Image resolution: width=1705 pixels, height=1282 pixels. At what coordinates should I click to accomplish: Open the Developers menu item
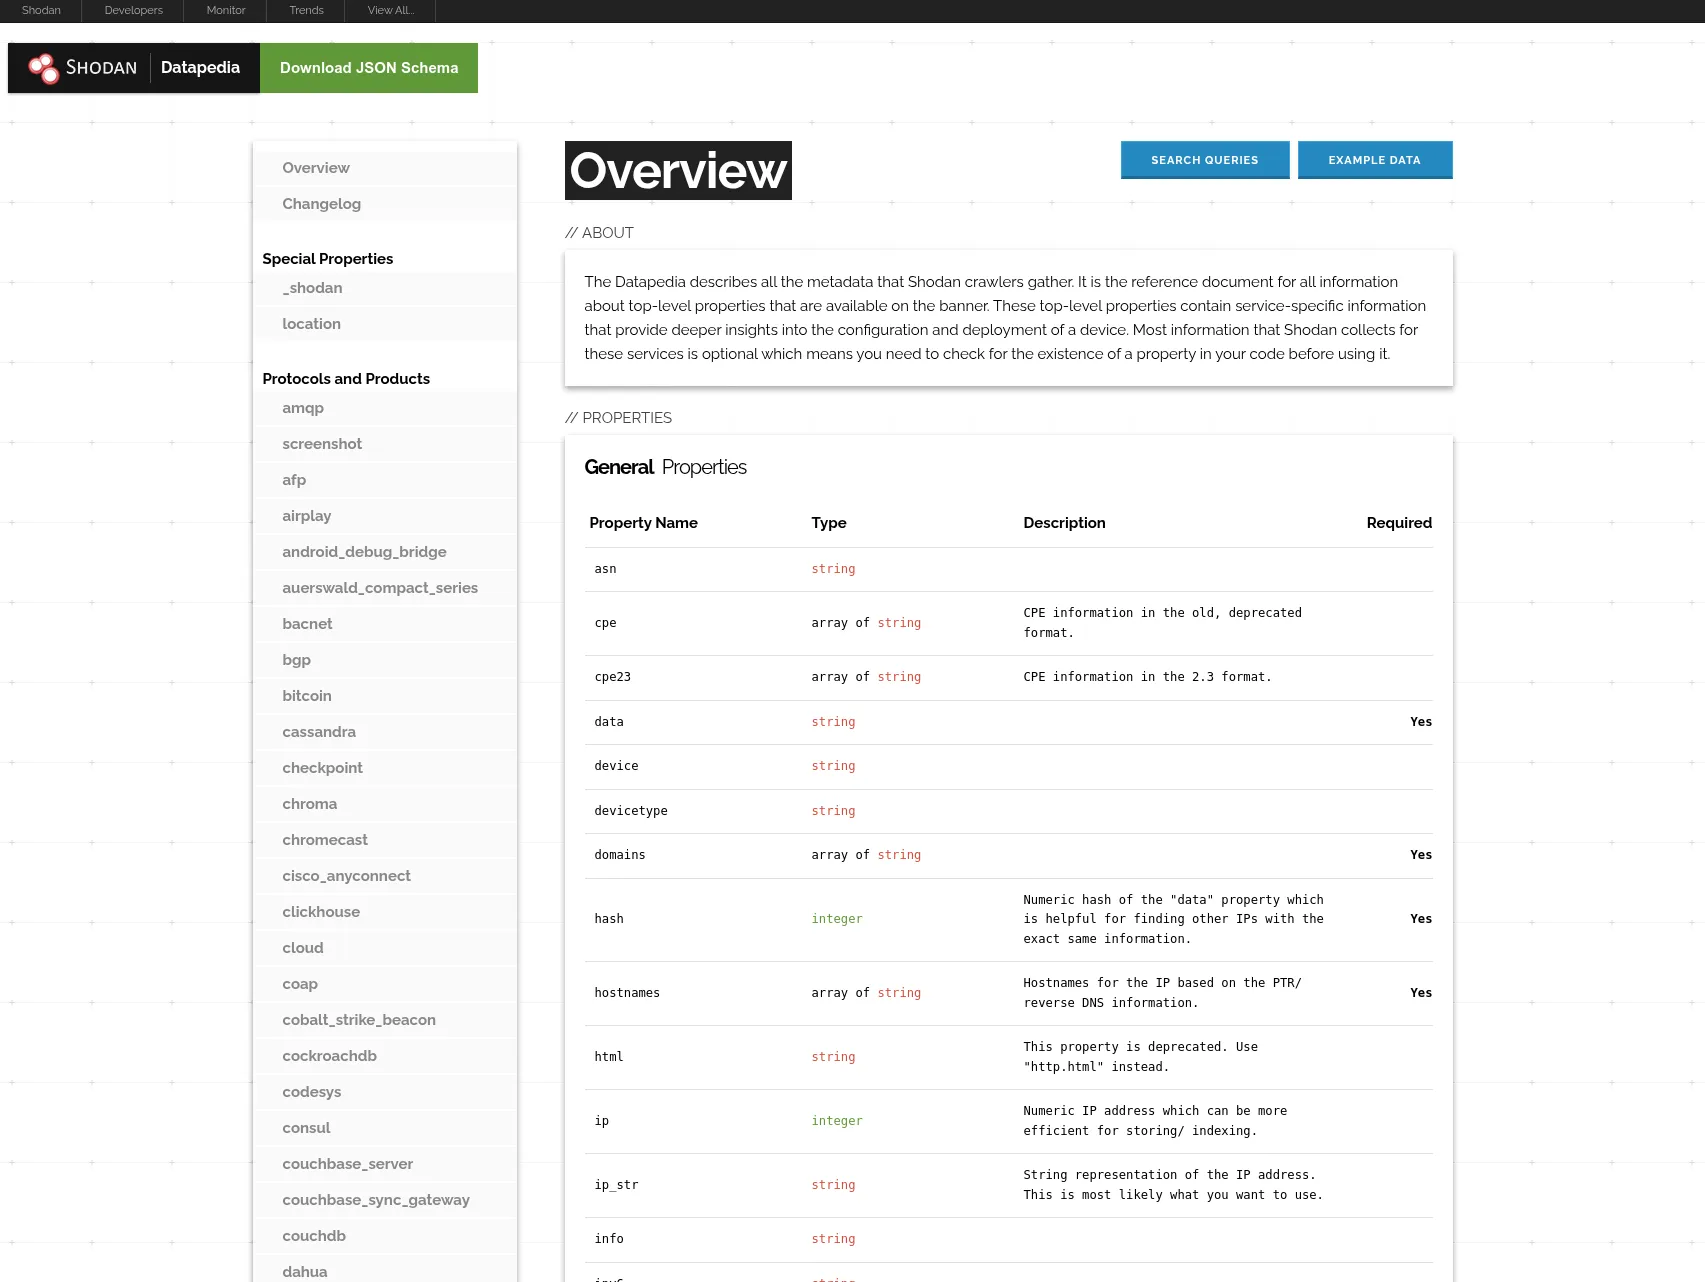coord(133,10)
